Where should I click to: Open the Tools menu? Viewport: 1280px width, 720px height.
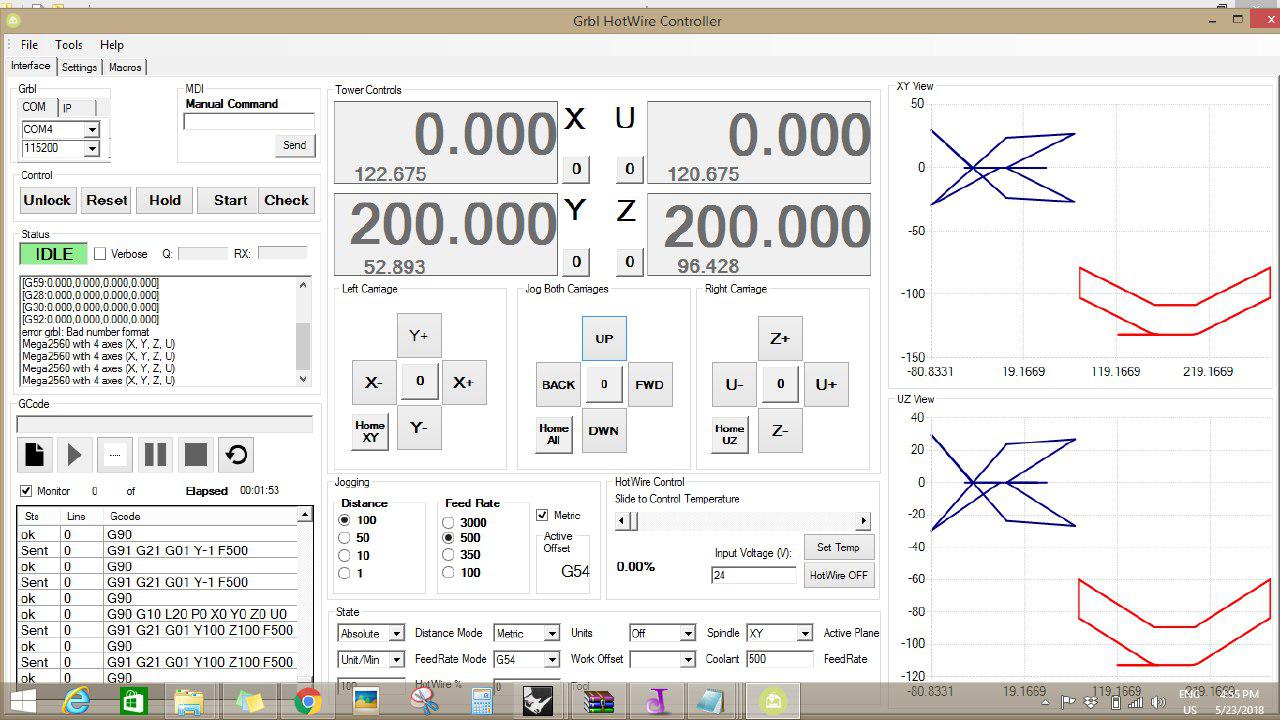tap(69, 45)
